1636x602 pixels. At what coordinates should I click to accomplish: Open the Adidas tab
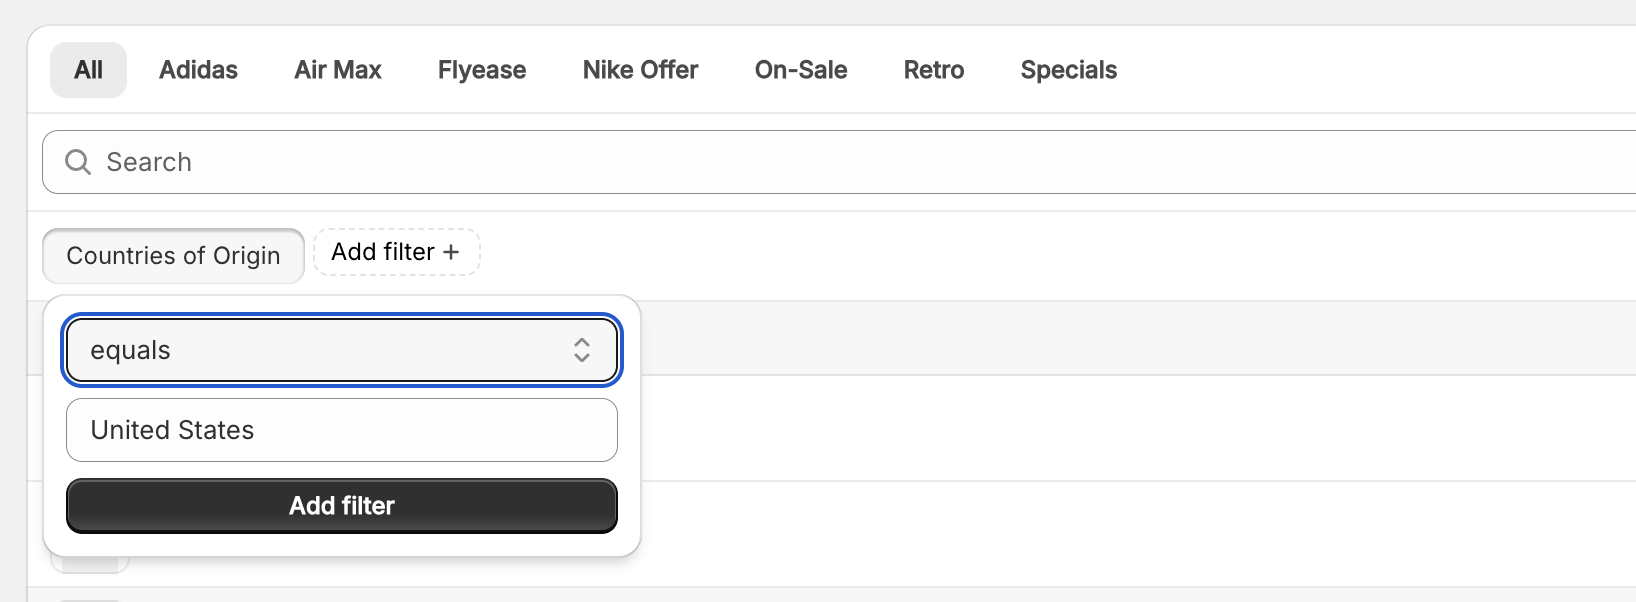point(198,70)
